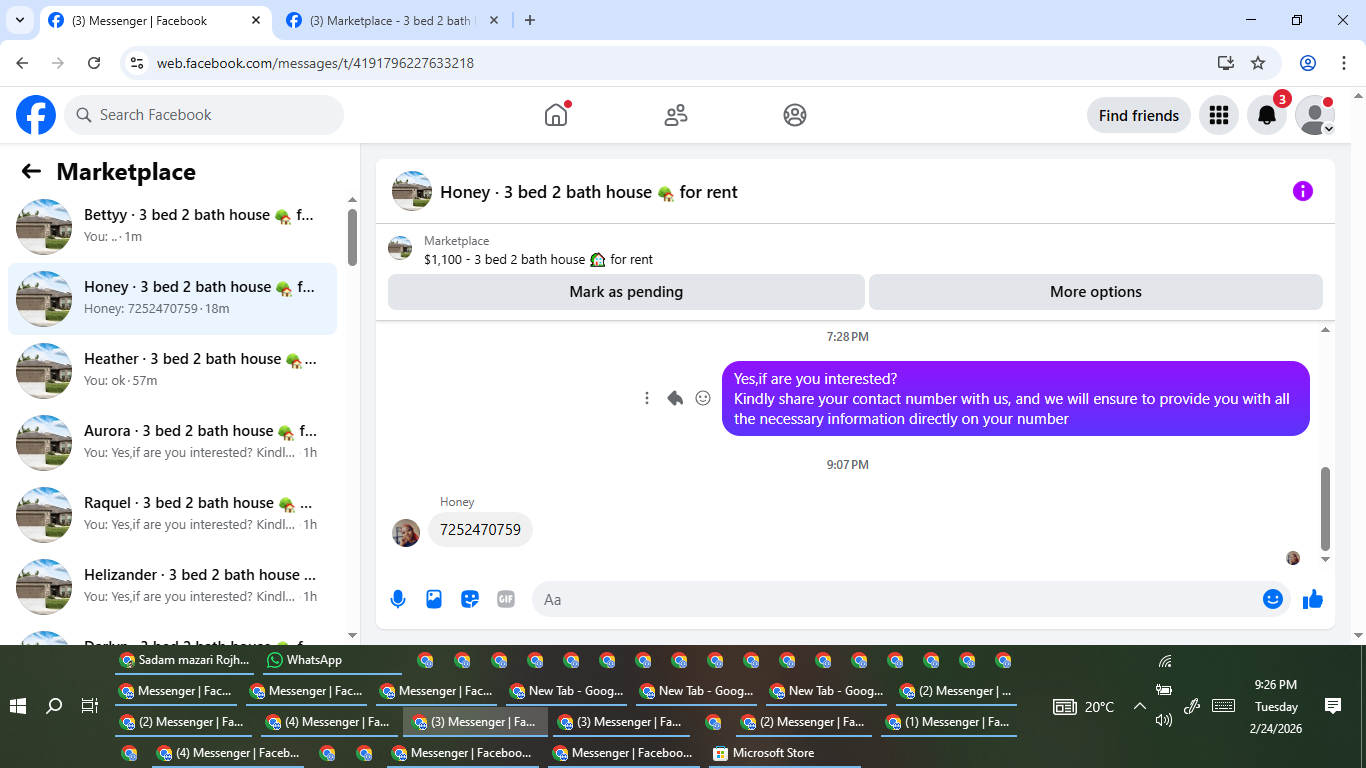The height and width of the screenshot is (768, 1366).
Task: Reply to the sent message
Action: [x=675, y=398]
